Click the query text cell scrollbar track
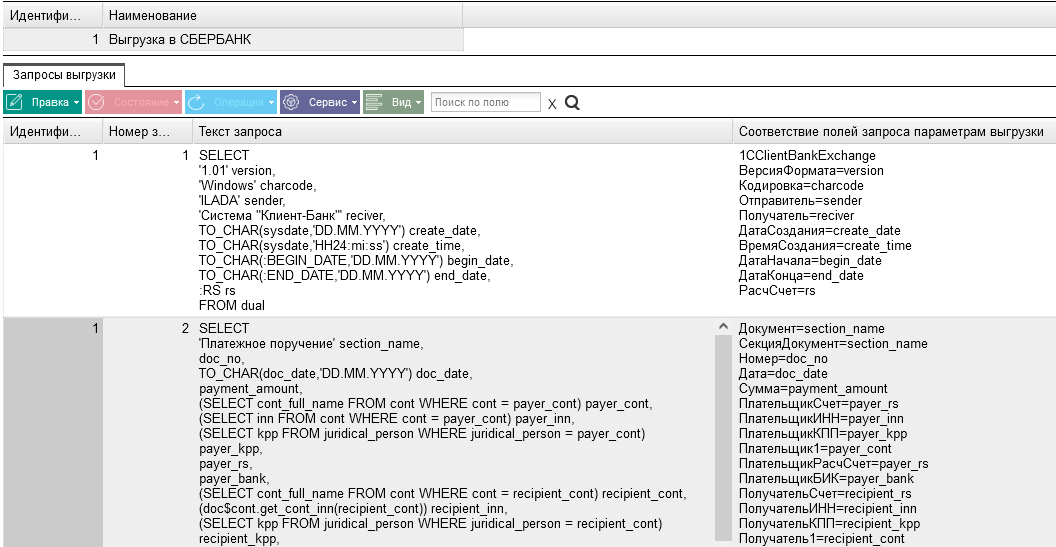 (x=723, y=438)
